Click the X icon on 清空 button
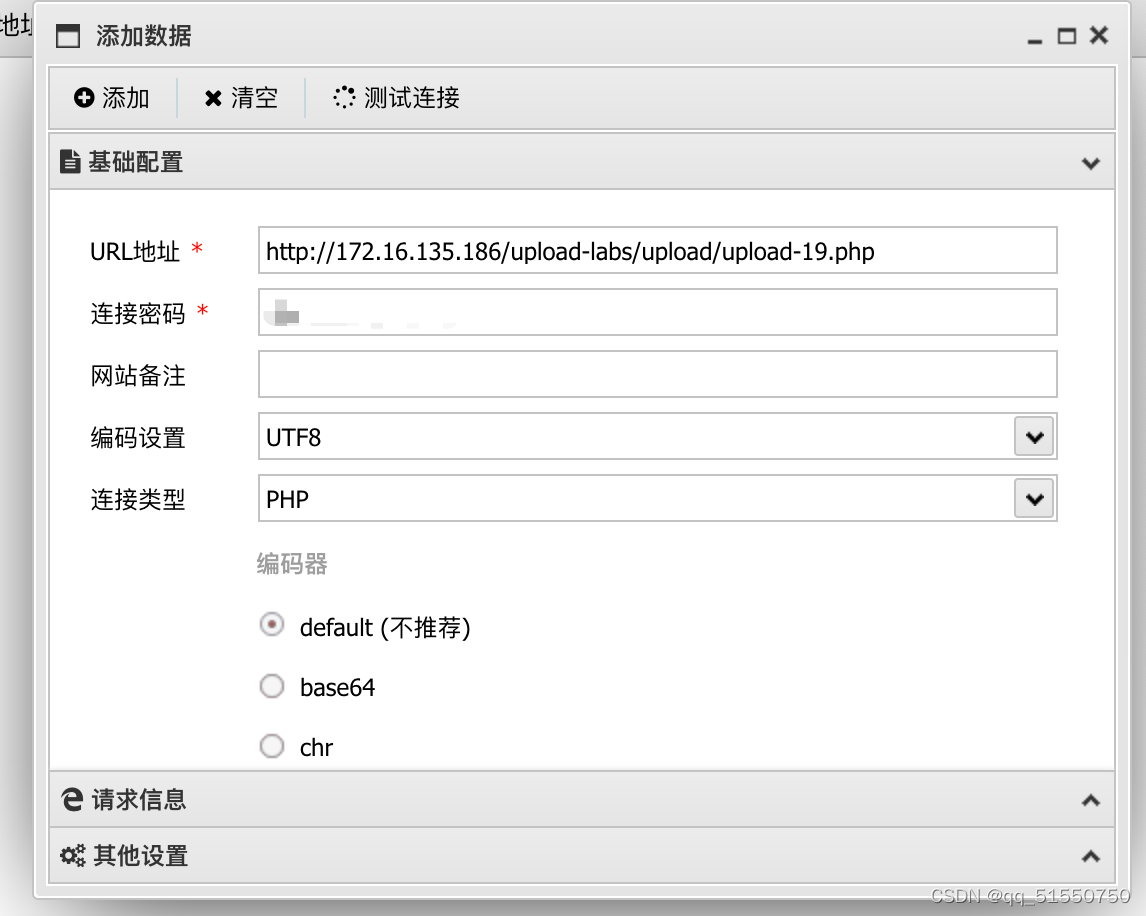1146x916 pixels. pyautogui.click(x=213, y=97)
